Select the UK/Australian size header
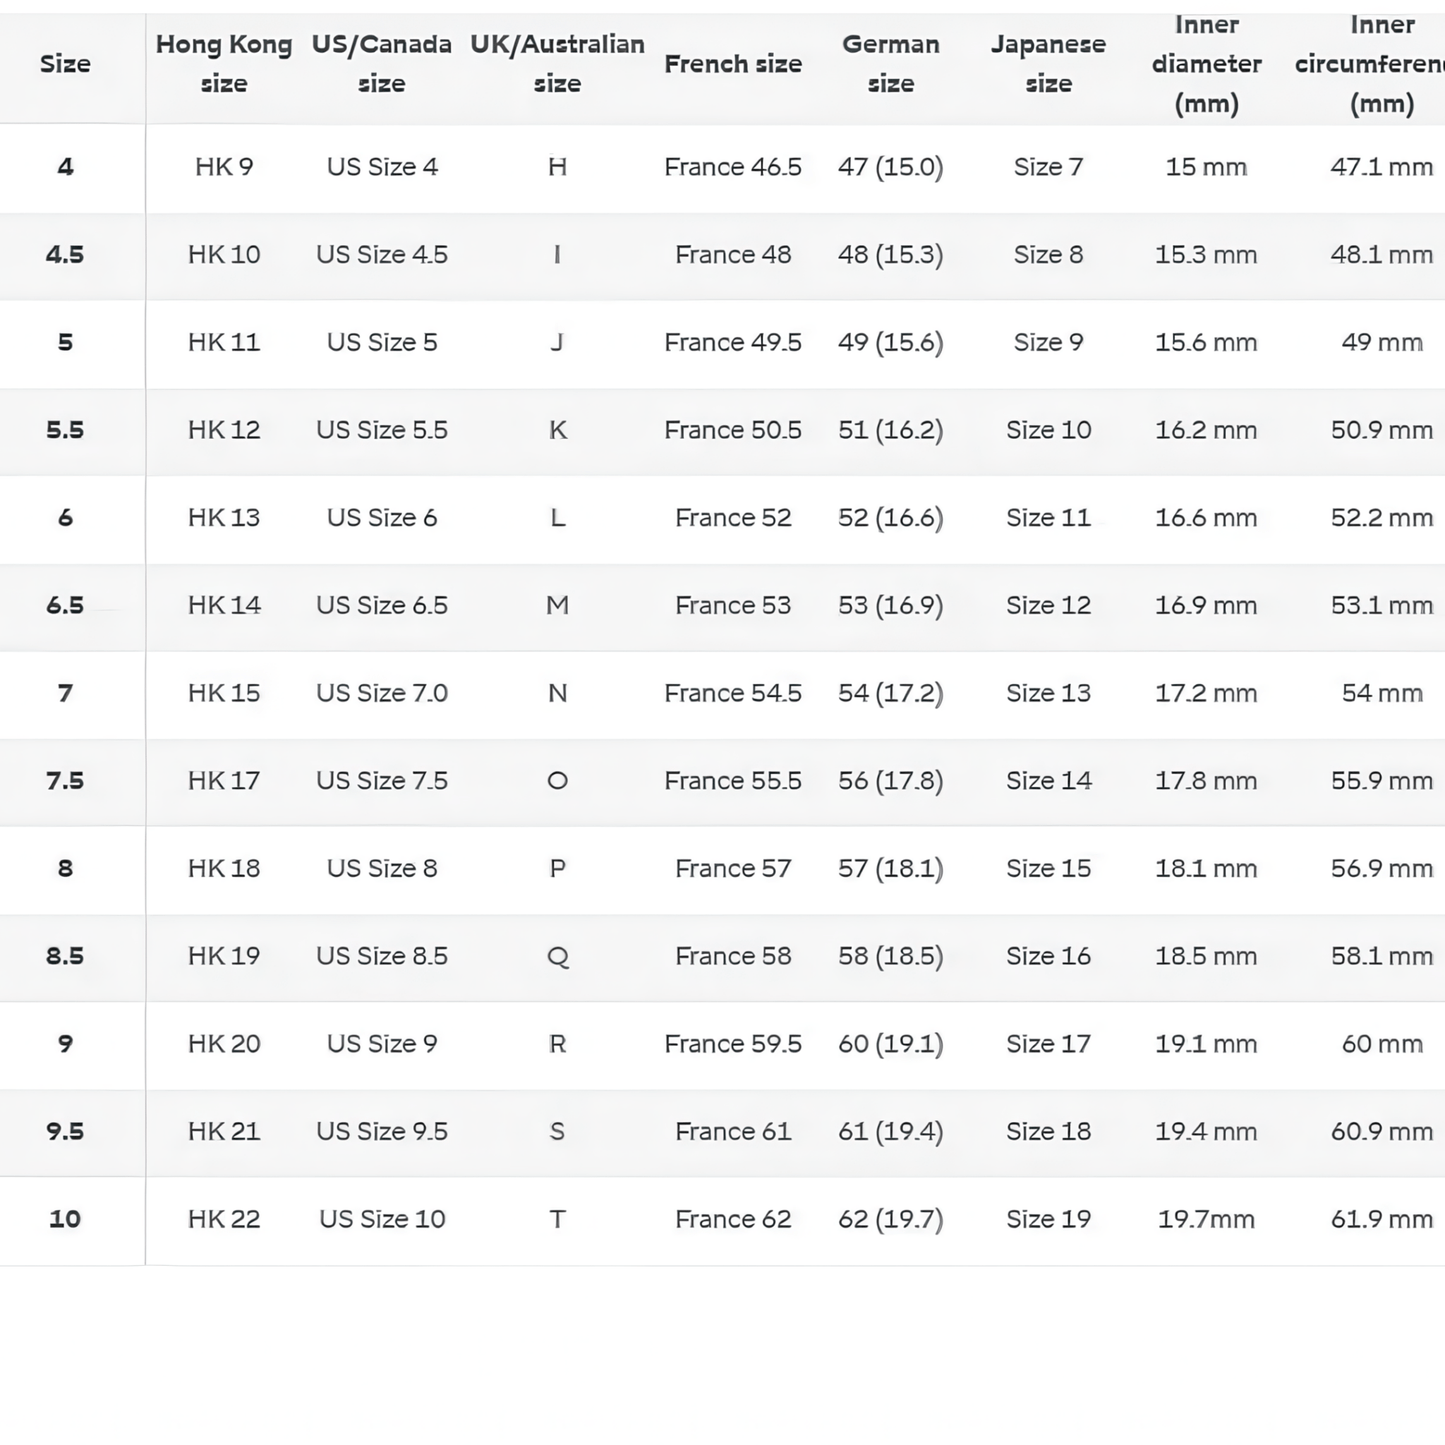The height and width of the screenshot is (1445, 1445). coord(557,64)
